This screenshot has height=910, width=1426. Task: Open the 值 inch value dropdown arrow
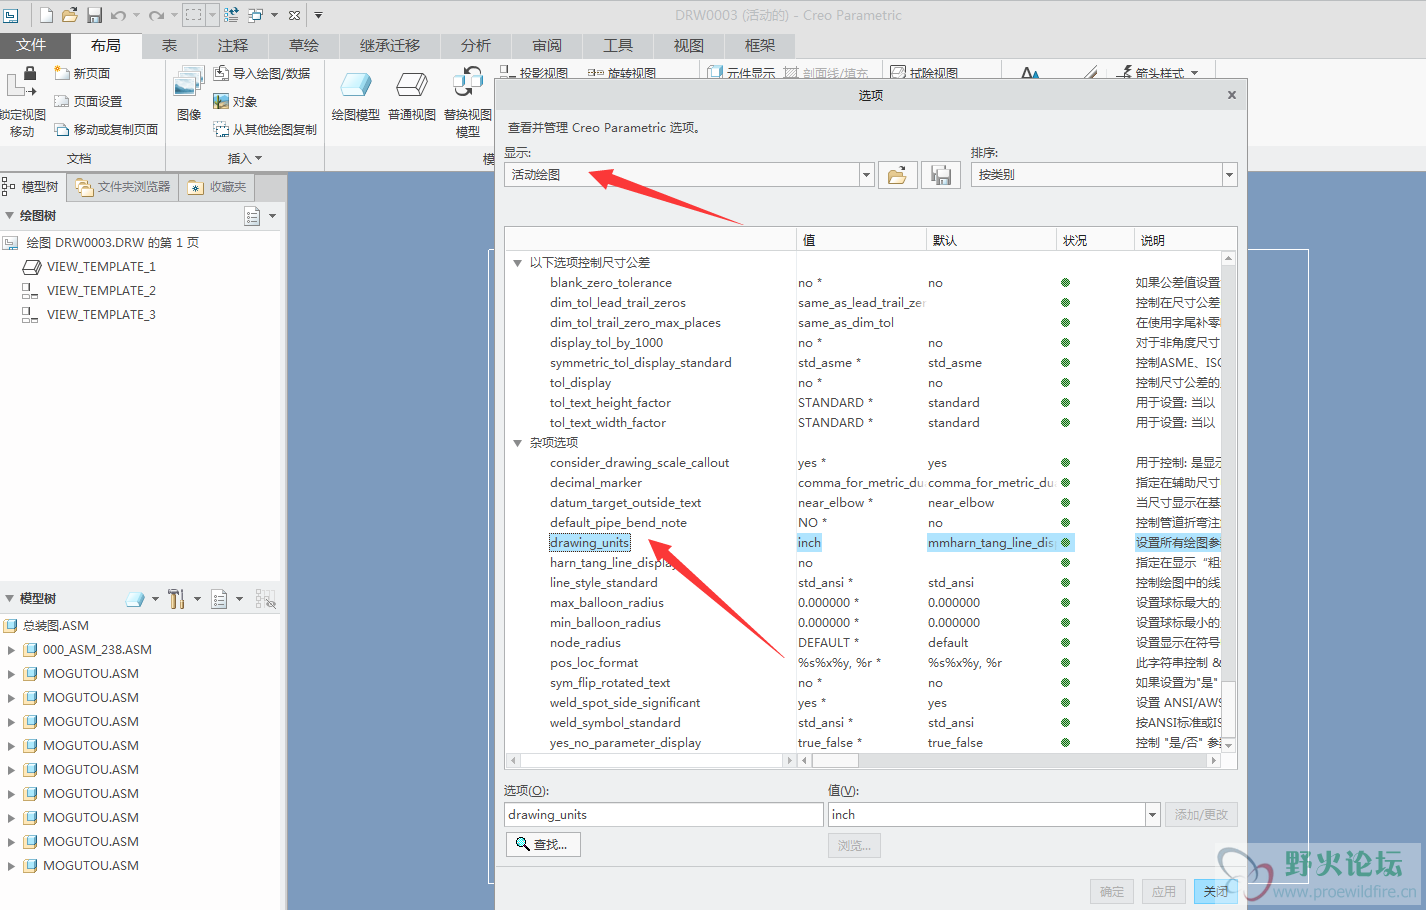(1152, 815)
